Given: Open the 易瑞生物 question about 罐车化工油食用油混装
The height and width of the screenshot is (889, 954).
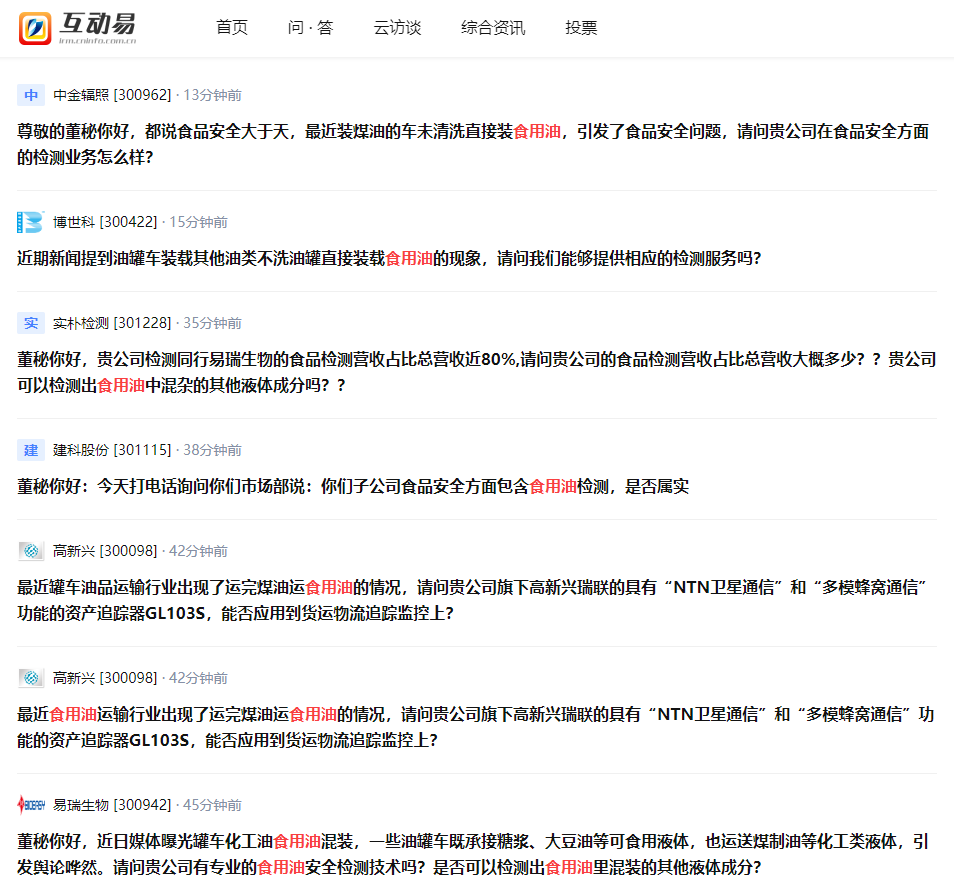Looking at the screenshot, I should tap(473, 854).
